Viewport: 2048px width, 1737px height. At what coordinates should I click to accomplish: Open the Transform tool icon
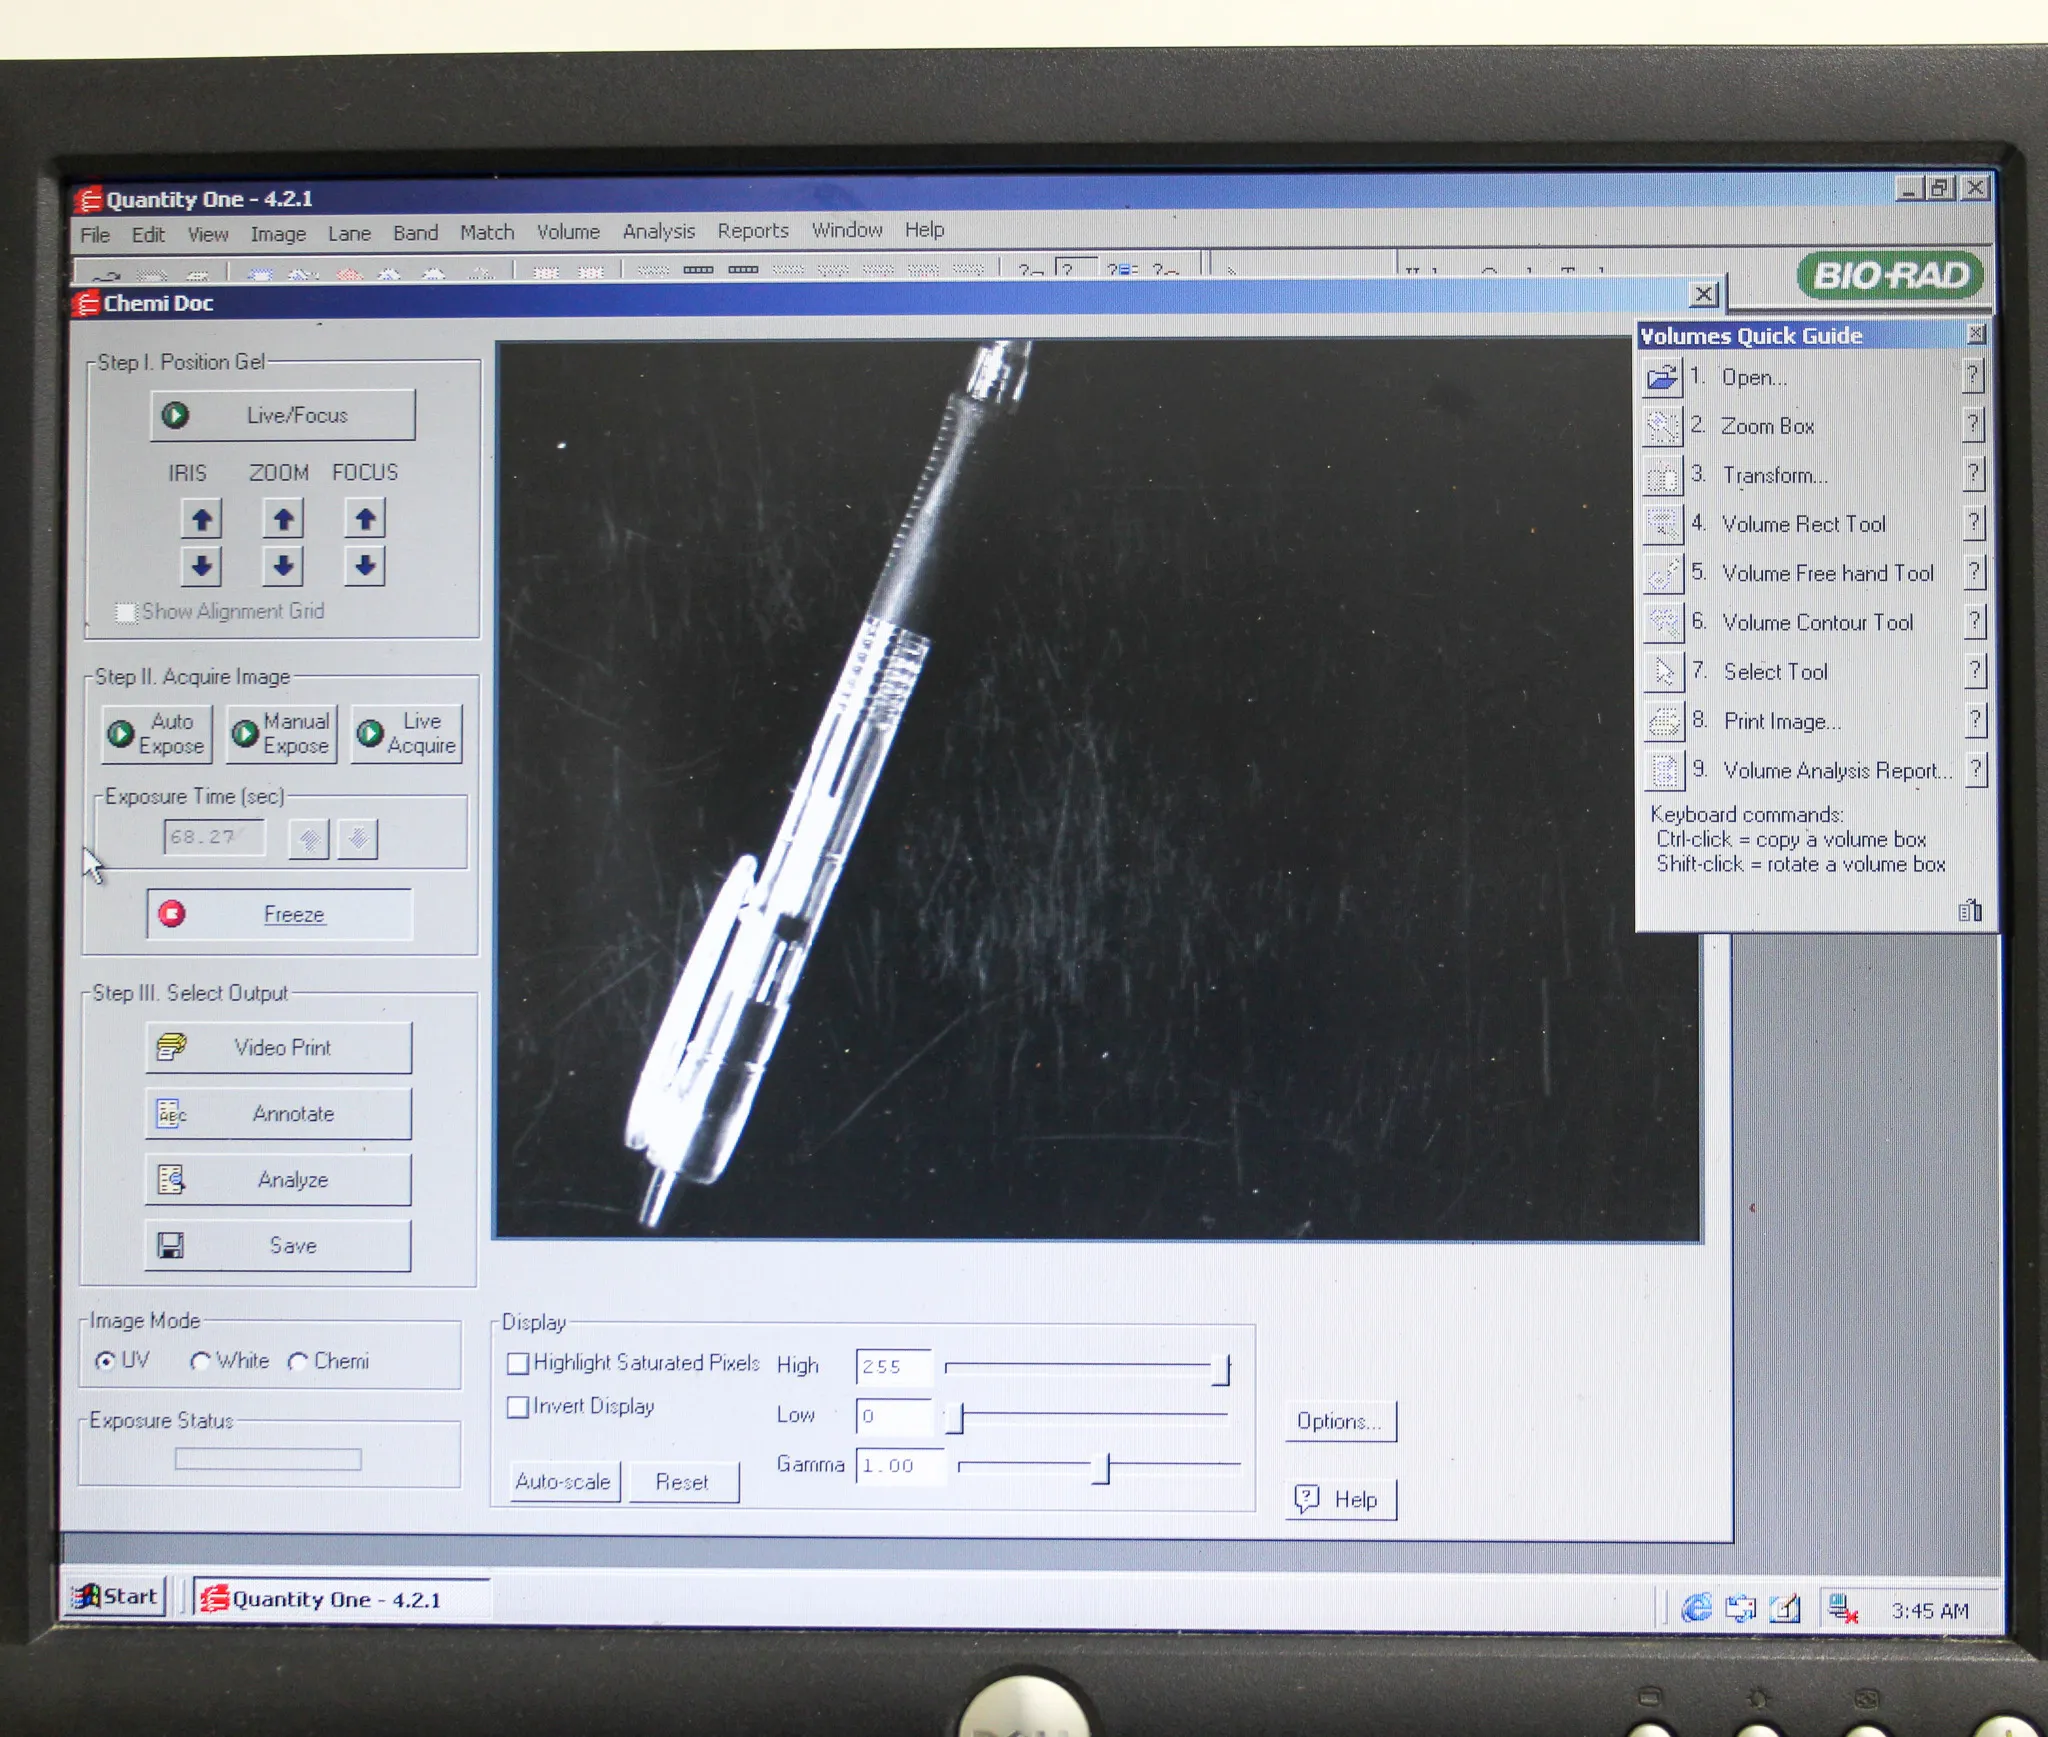click(1662, 476)
